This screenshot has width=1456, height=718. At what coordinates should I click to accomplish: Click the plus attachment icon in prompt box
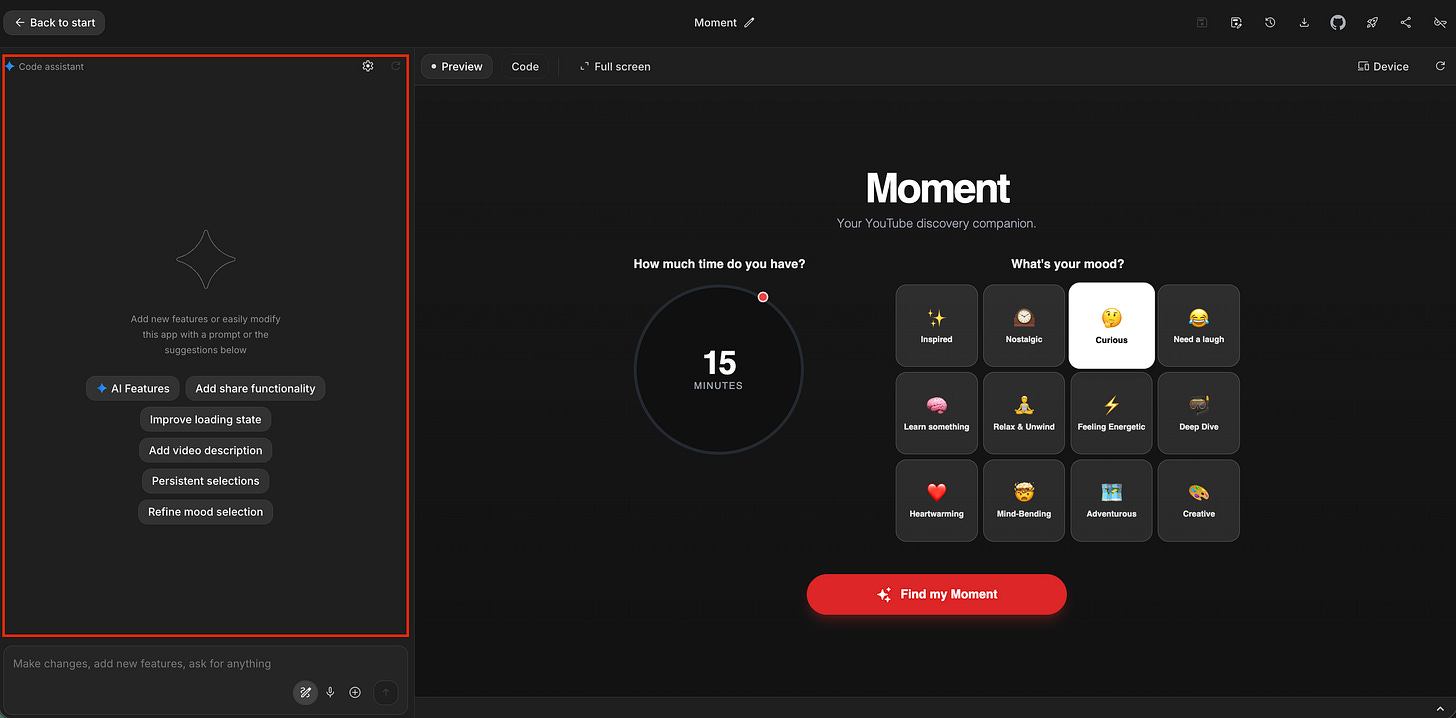click(x=355, y=692)
